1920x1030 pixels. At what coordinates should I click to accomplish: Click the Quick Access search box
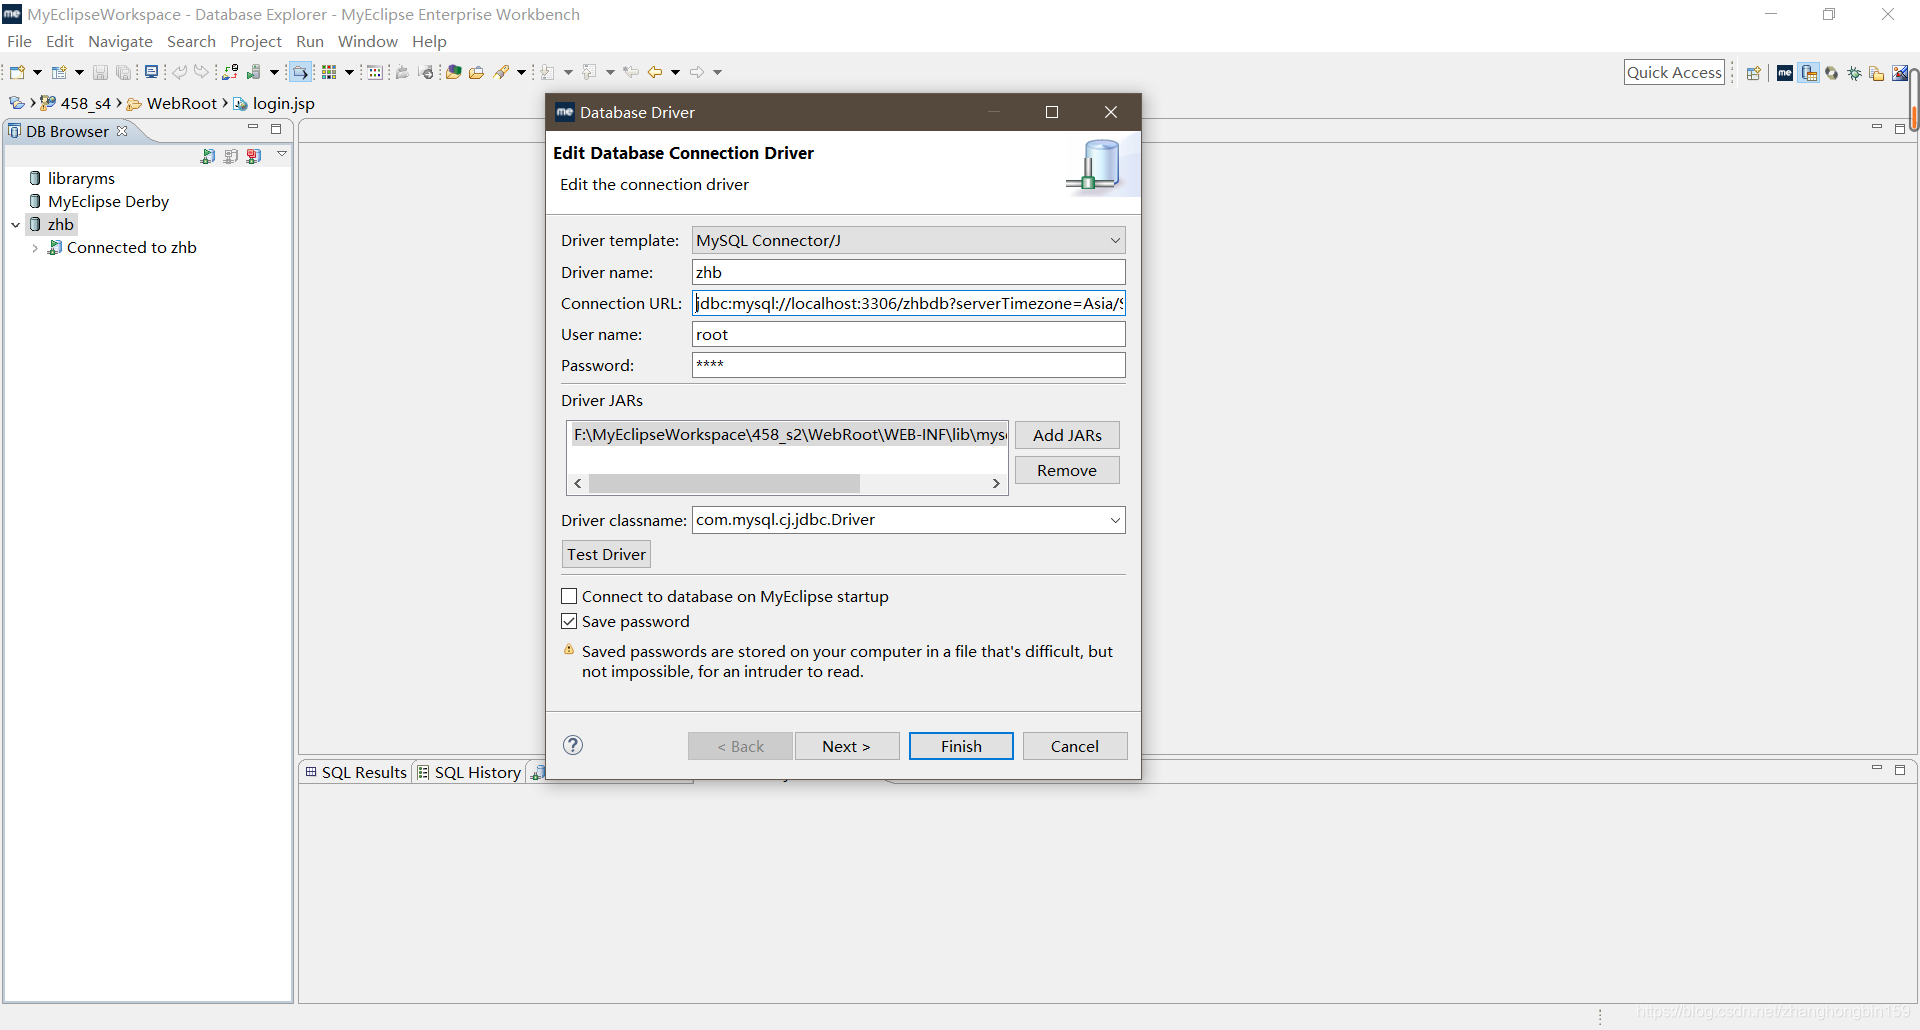[x=1674, y=72]
